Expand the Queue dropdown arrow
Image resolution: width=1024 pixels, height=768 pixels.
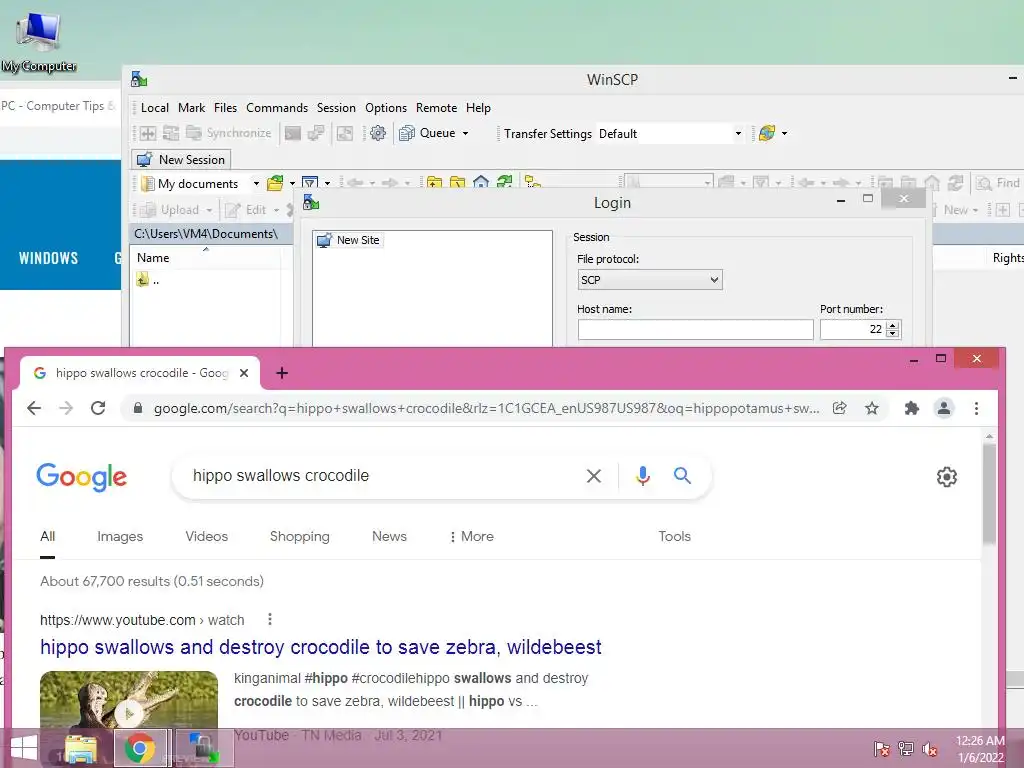click(465, 133)
